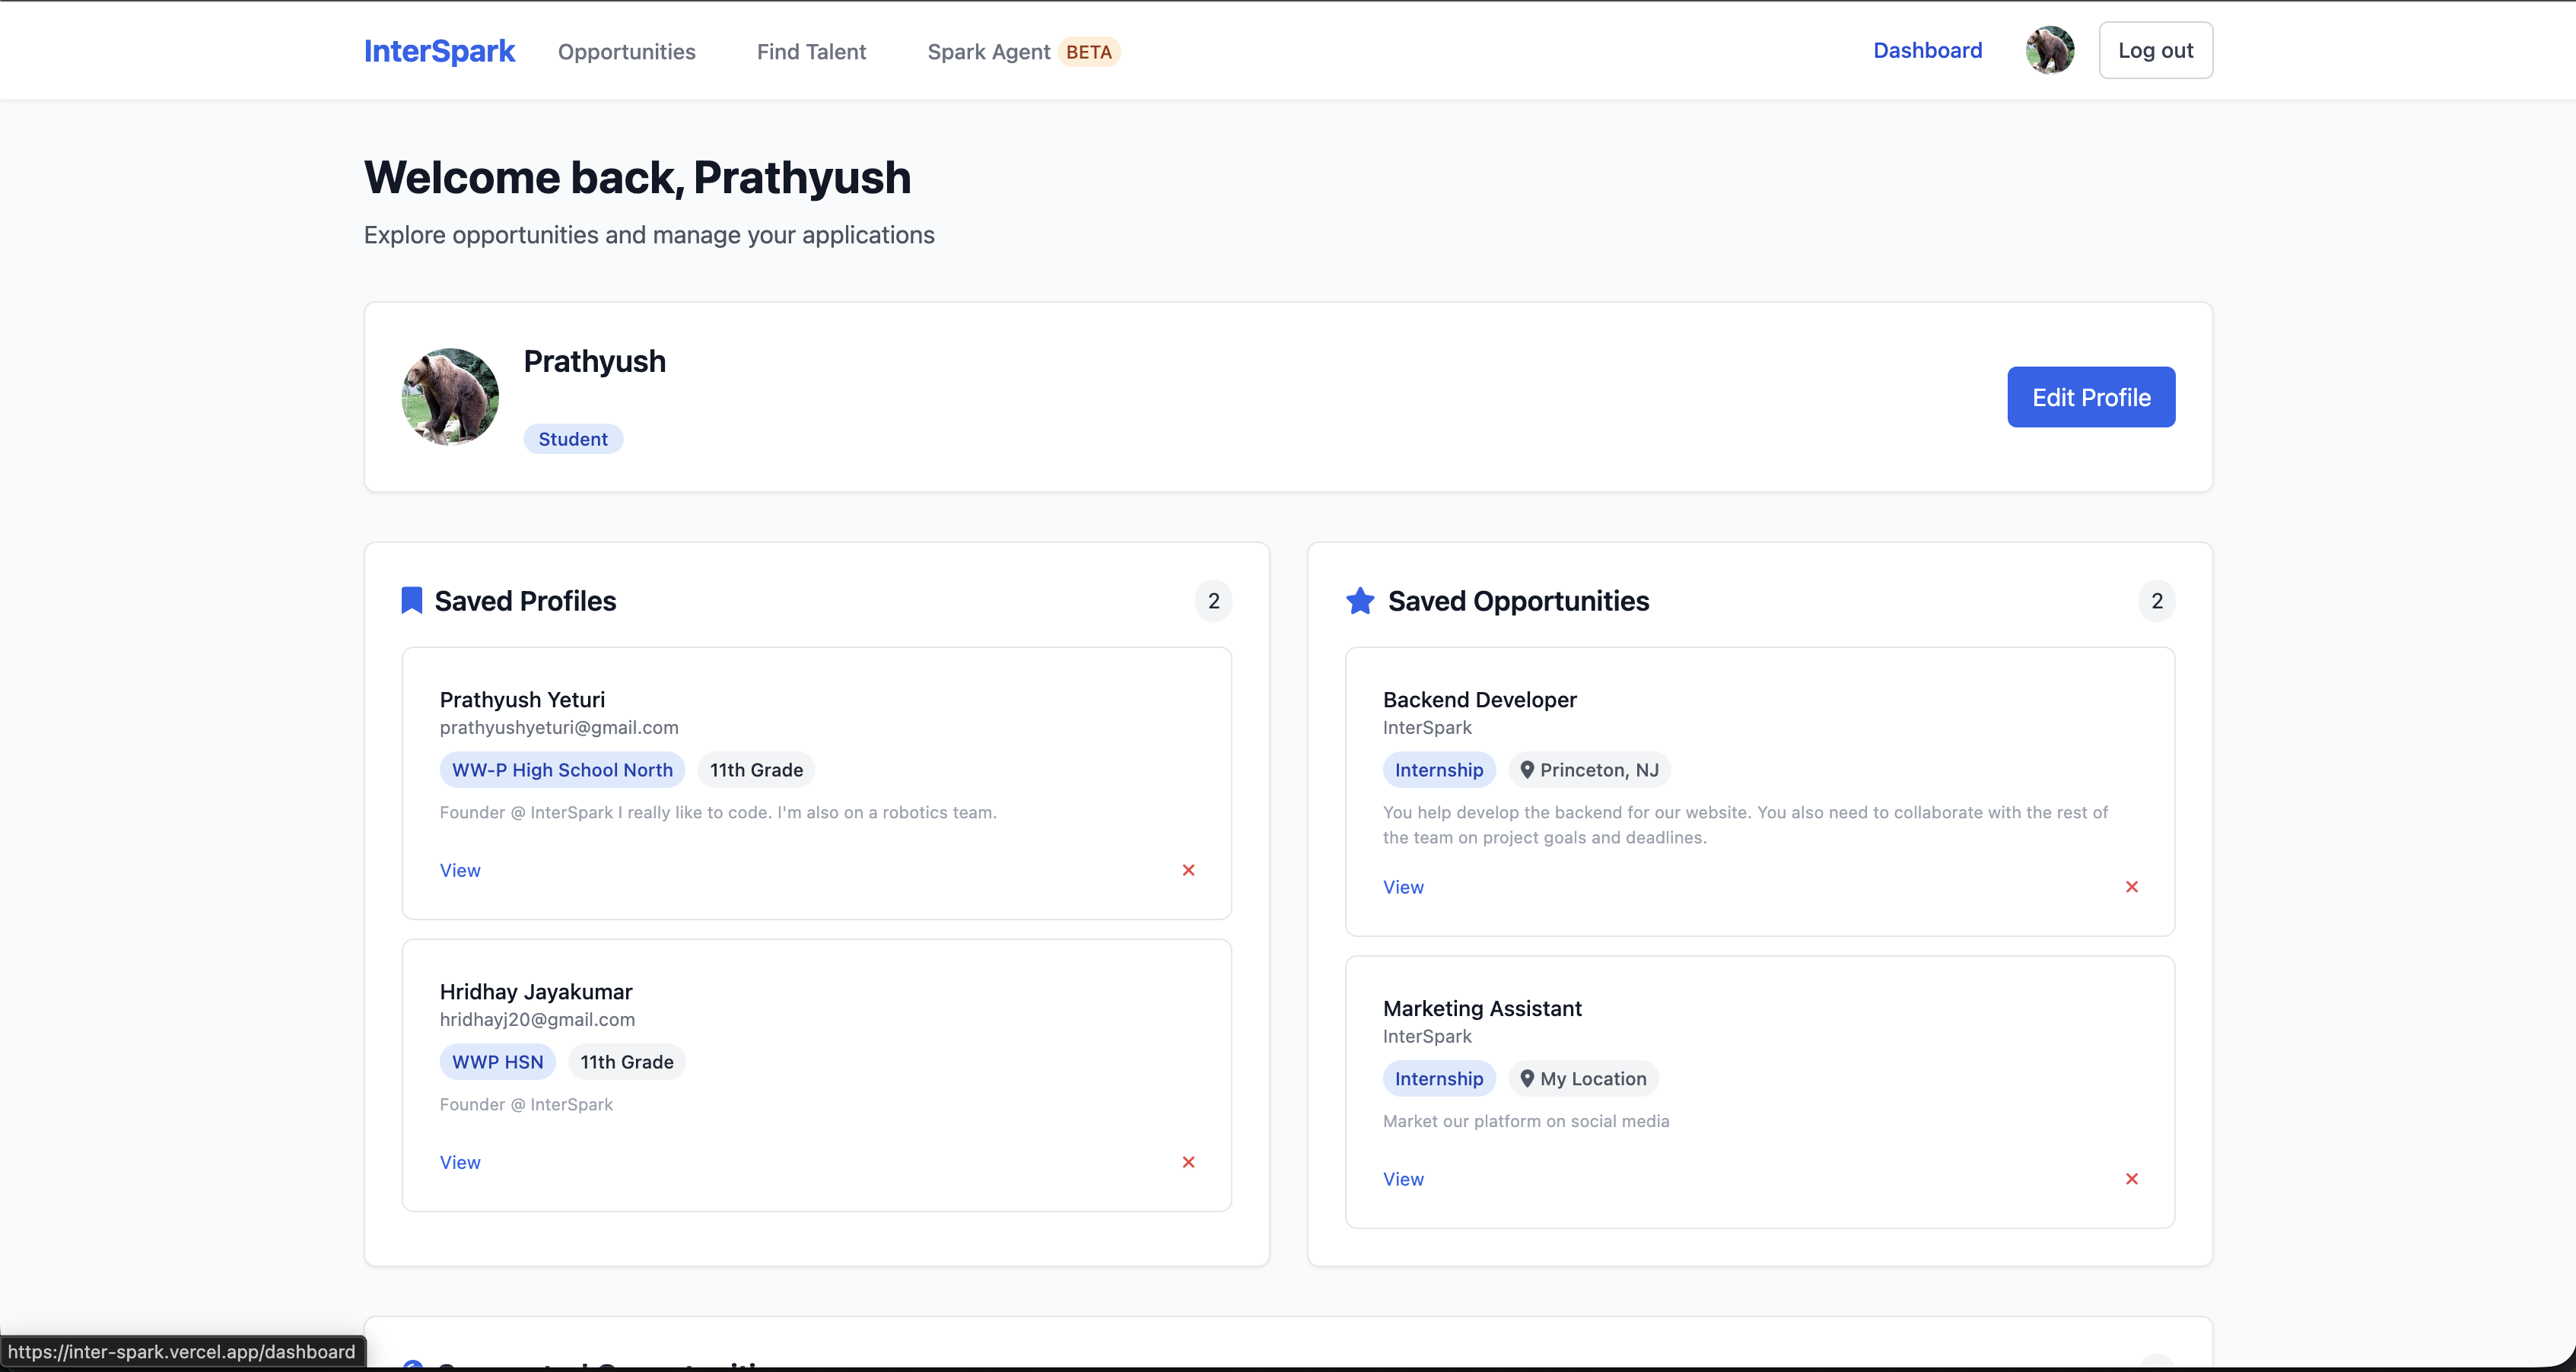The image size is (2576, 1372).
Task: Open Spark Agent BETA page
Action: click(x=1022, y=52)
